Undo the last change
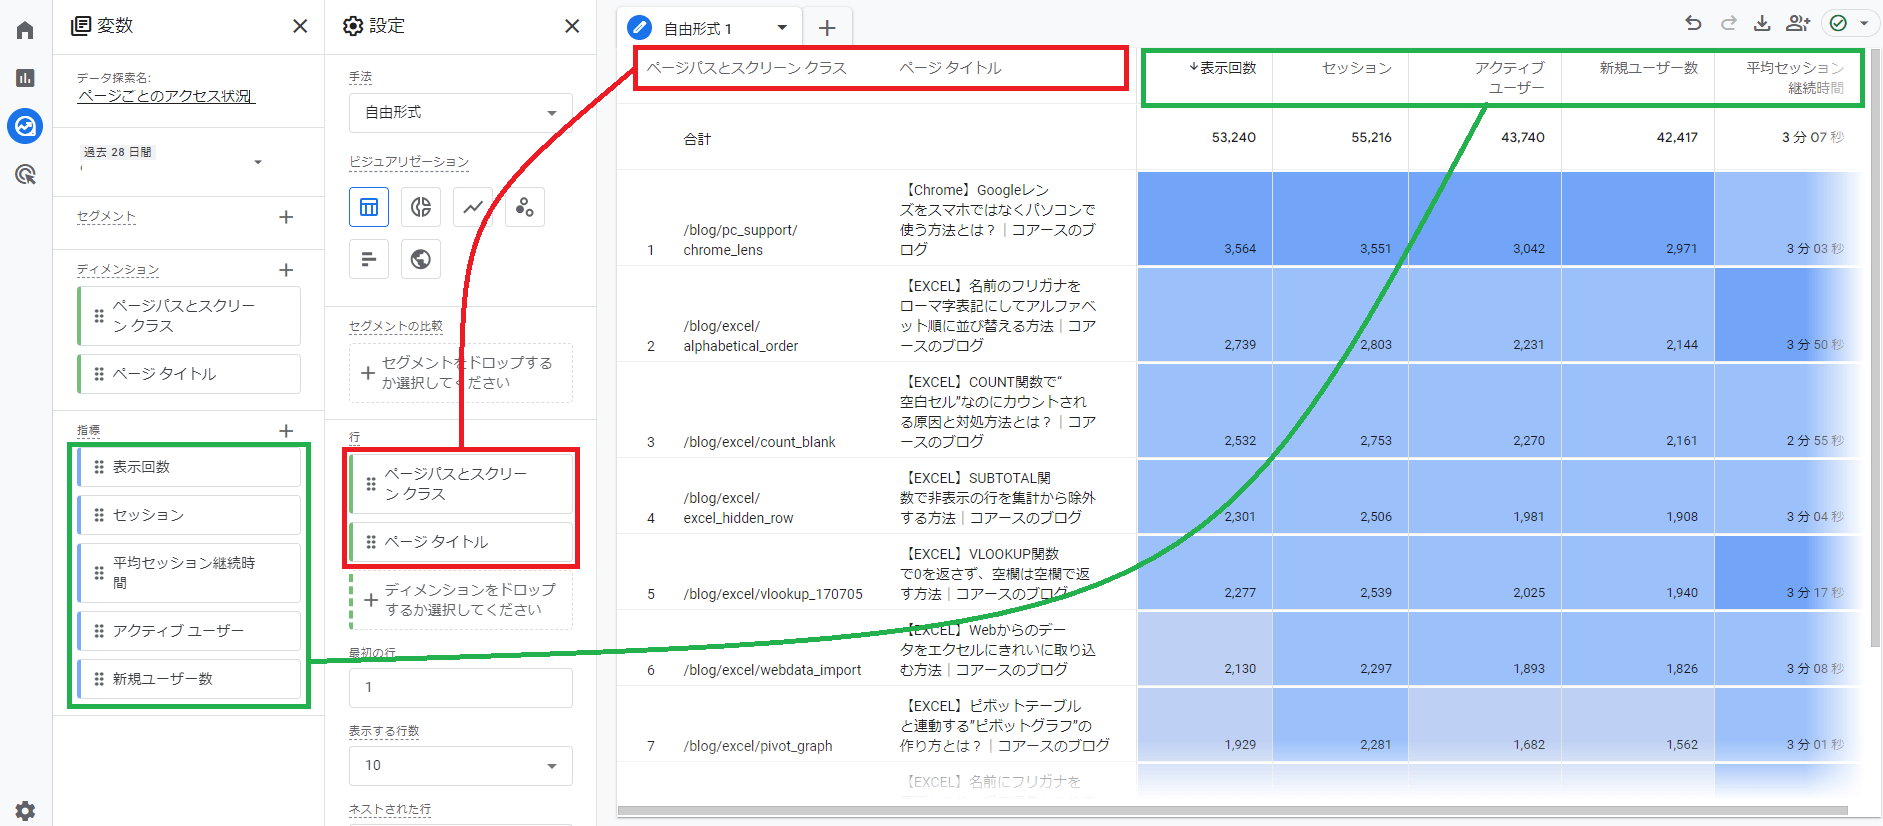This screenshot has height=826, width=1883. (1693, 23)
